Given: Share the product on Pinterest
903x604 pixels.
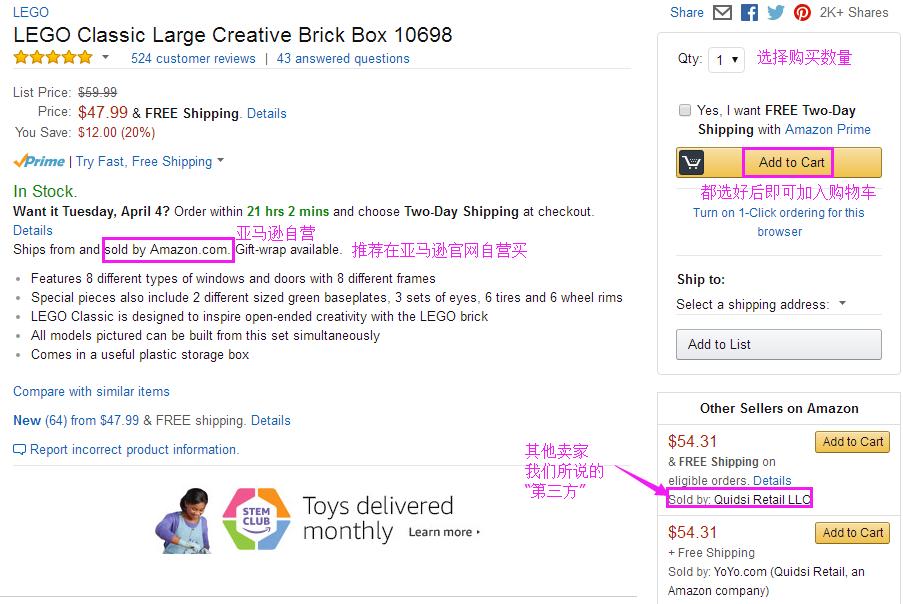Looking at the screenshot, I should 802,13.
